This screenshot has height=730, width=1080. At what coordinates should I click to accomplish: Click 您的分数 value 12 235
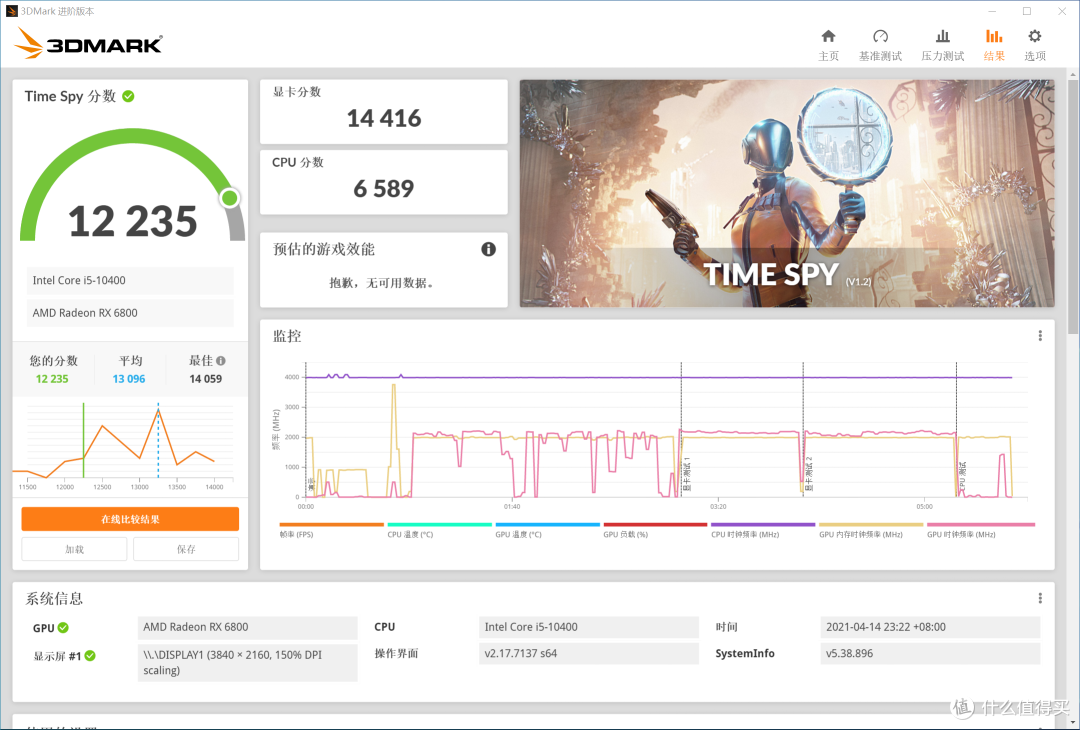tap(52, 379)
